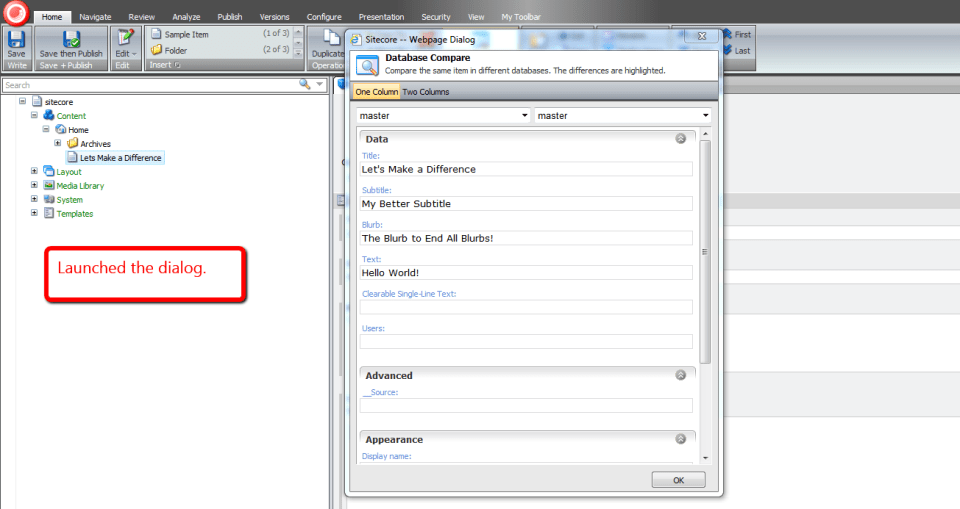Click the Sample Item insert icon
The height and width of the screenshot is (509, 960).
tap(156, 34)
